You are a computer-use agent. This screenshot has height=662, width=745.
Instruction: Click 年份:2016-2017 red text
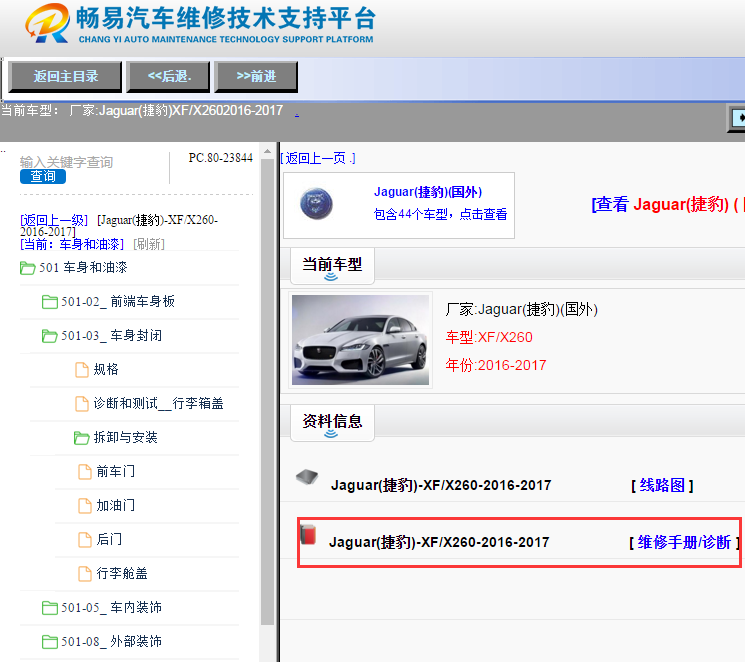[x=496, y=365]
